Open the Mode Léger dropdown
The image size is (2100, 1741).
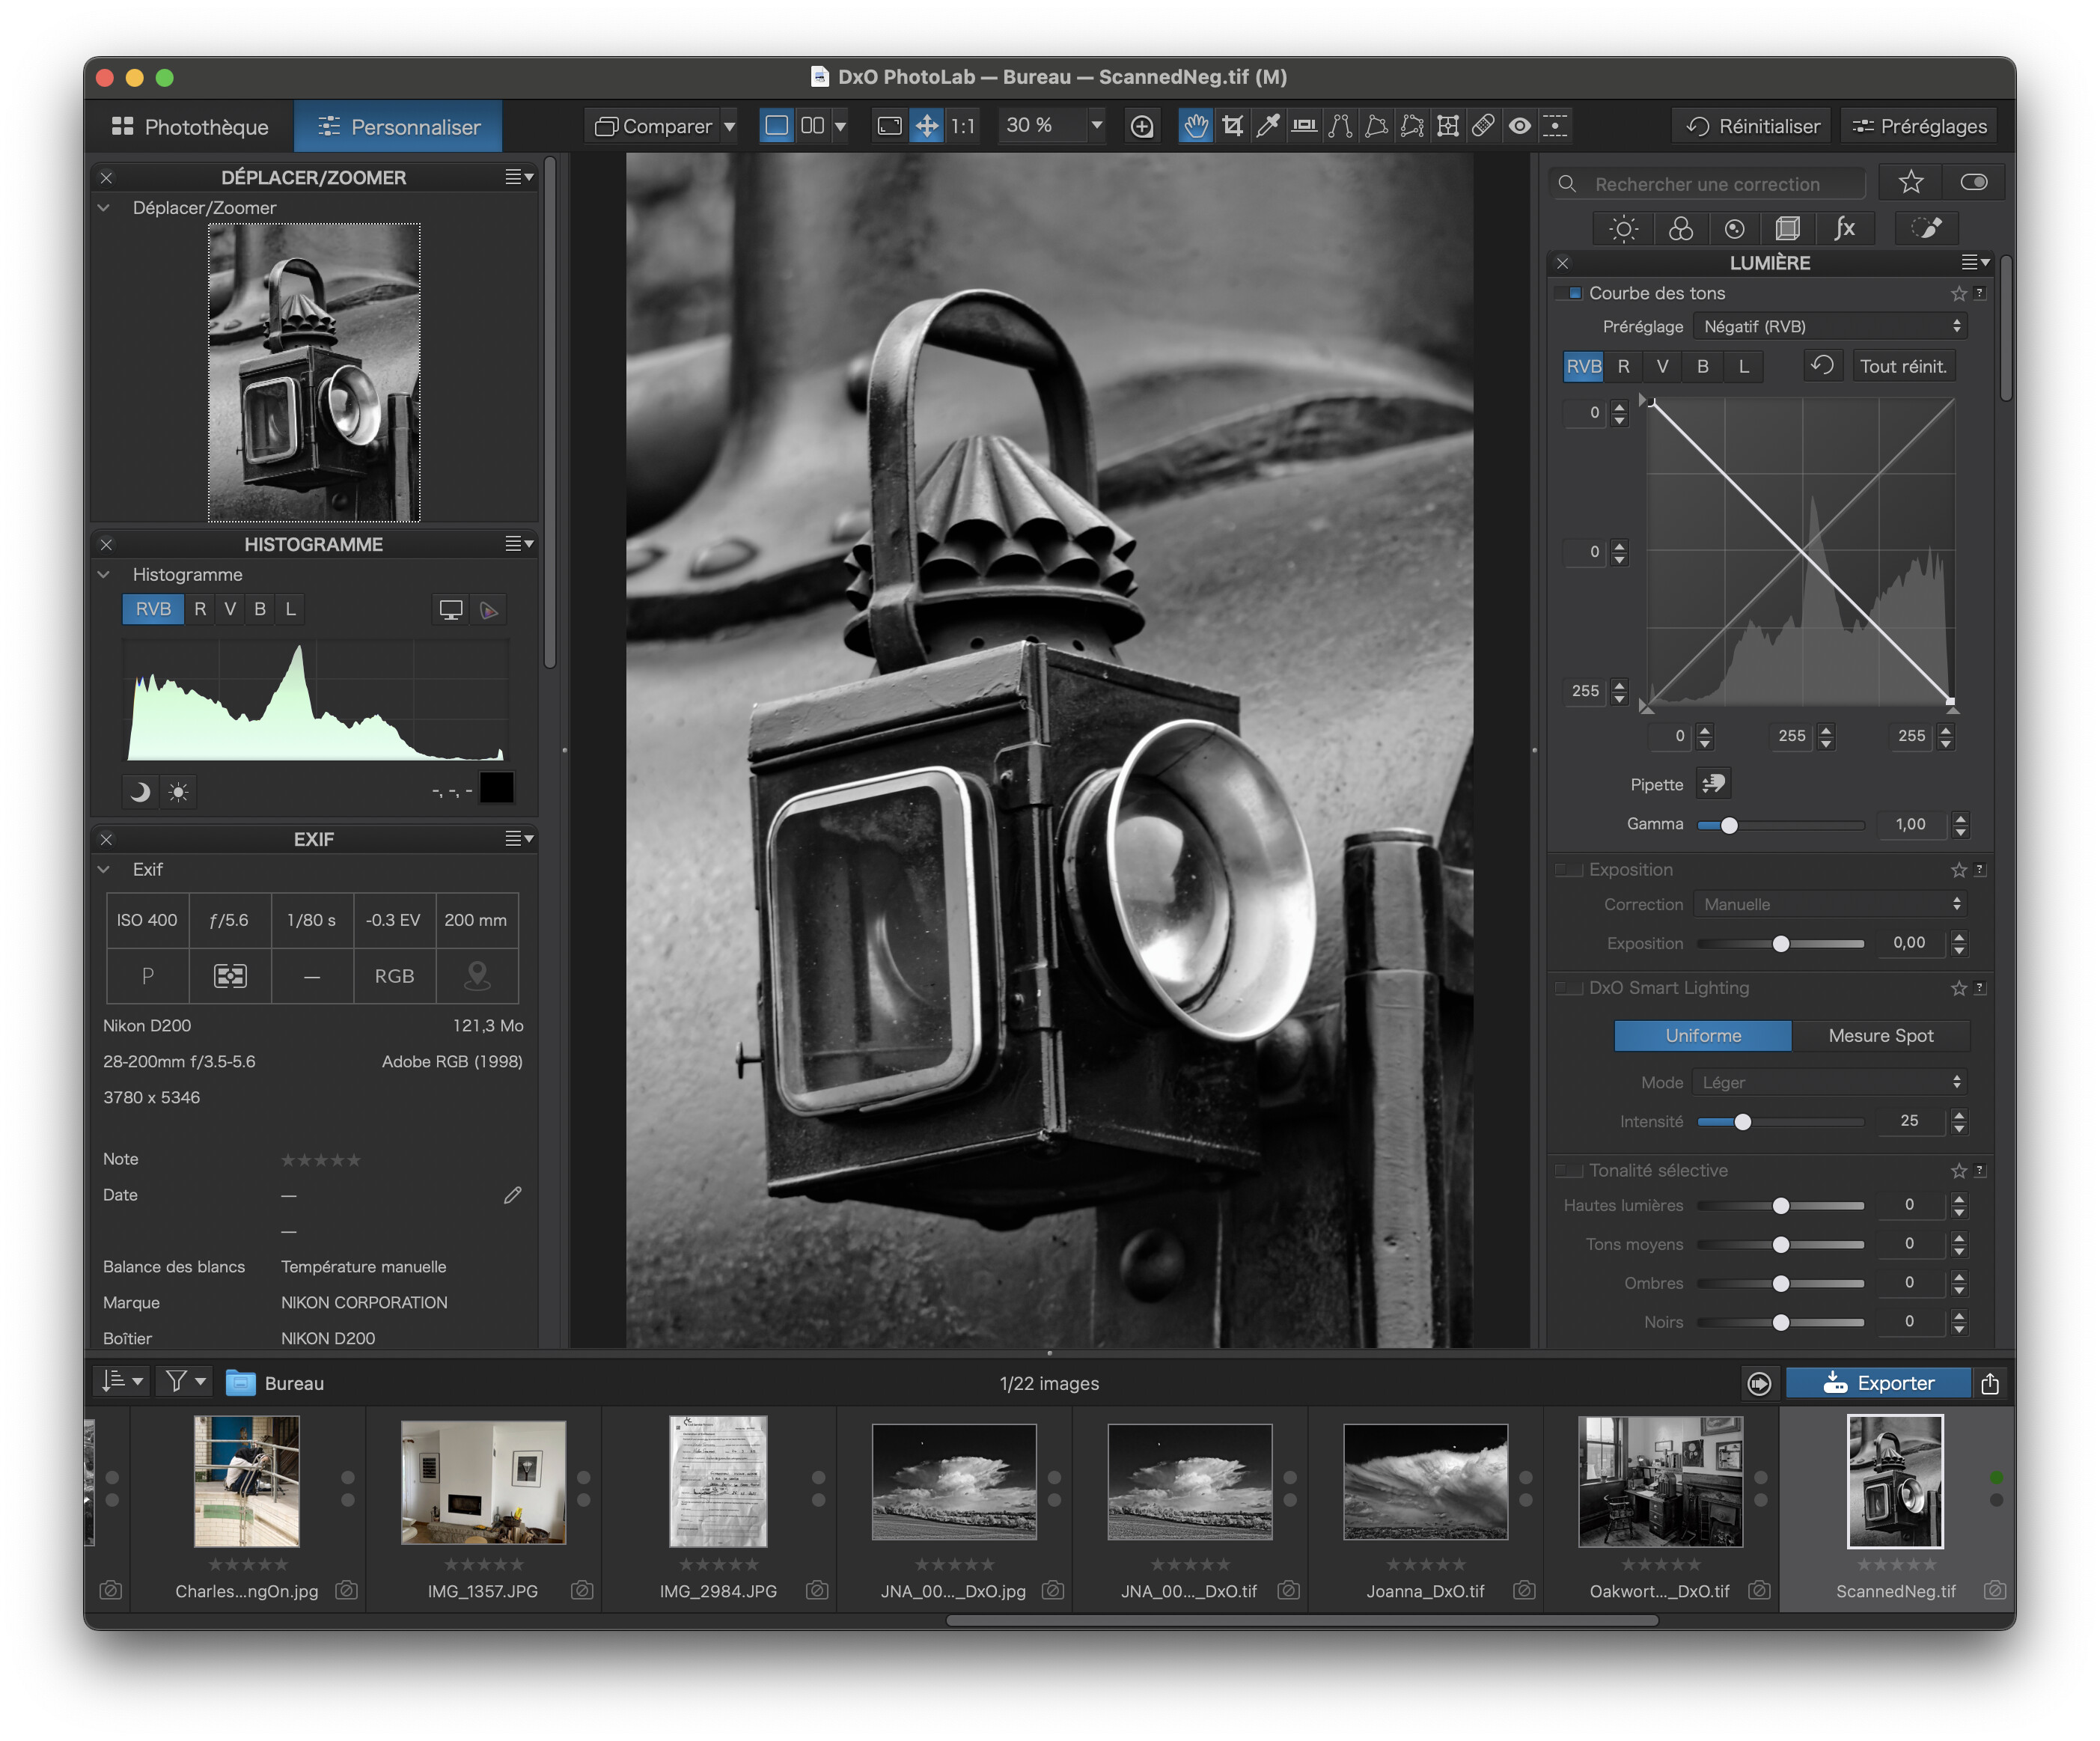1829,1082
